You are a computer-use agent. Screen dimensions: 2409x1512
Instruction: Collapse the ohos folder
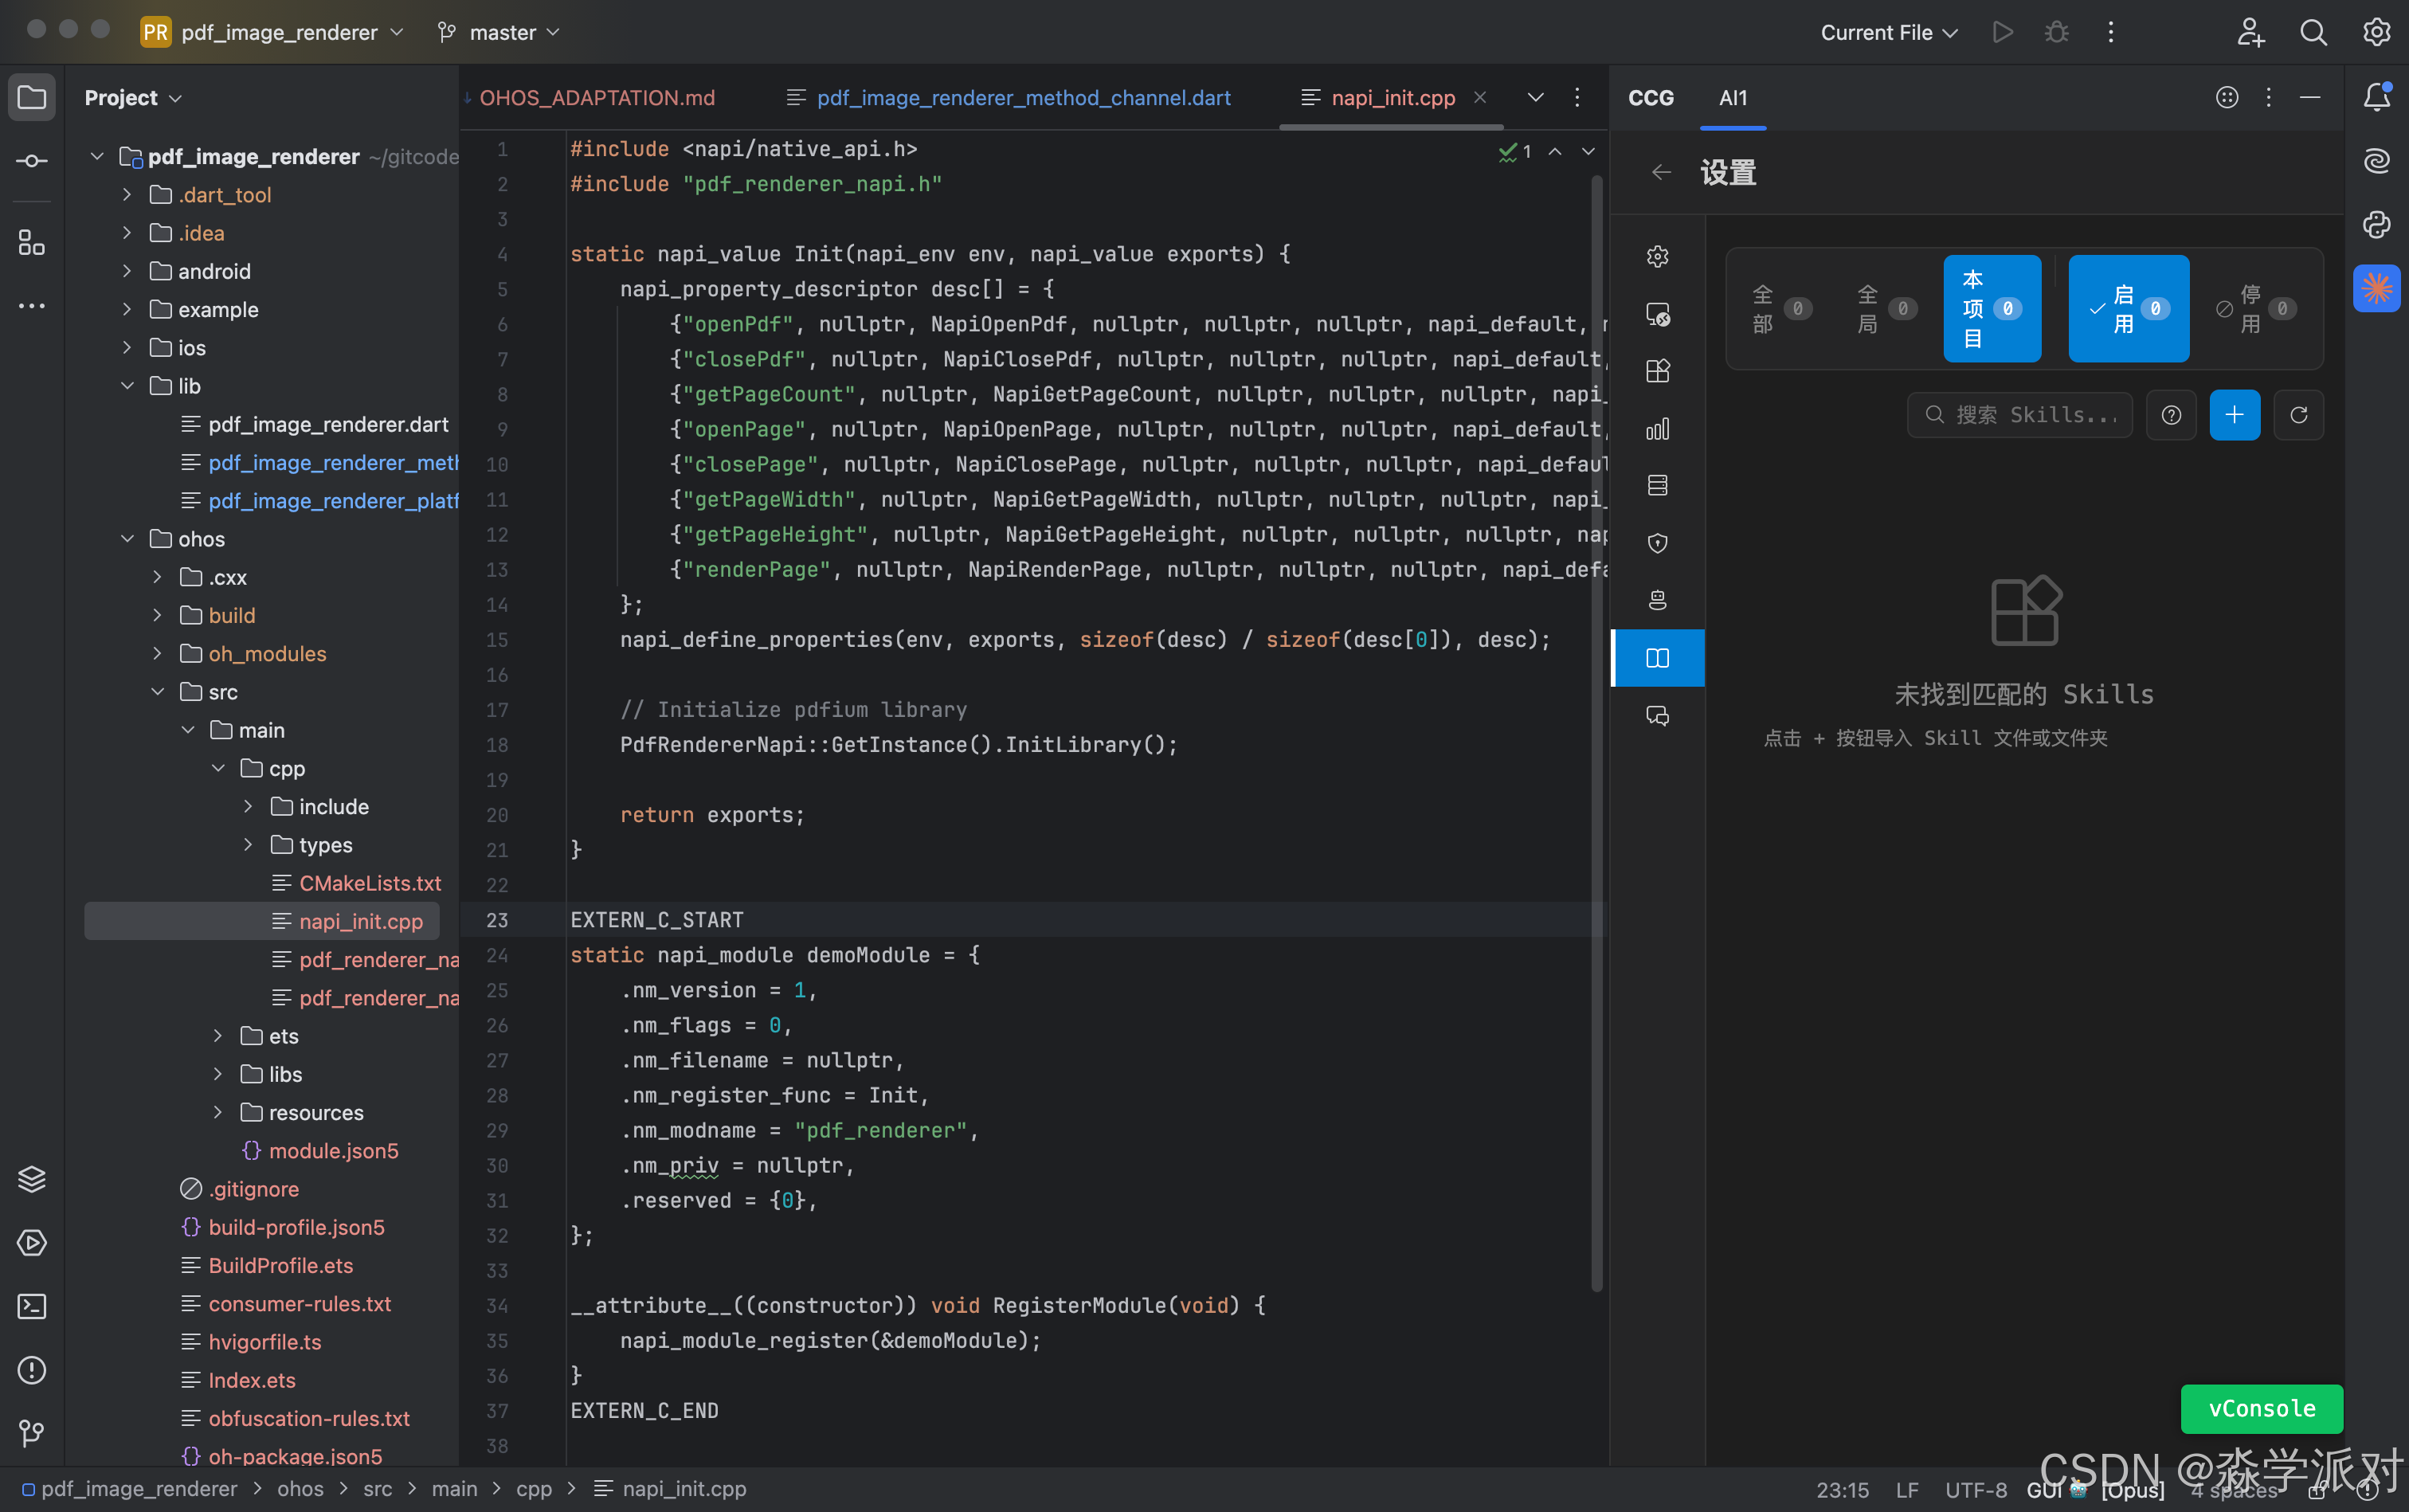pos(127,539)
